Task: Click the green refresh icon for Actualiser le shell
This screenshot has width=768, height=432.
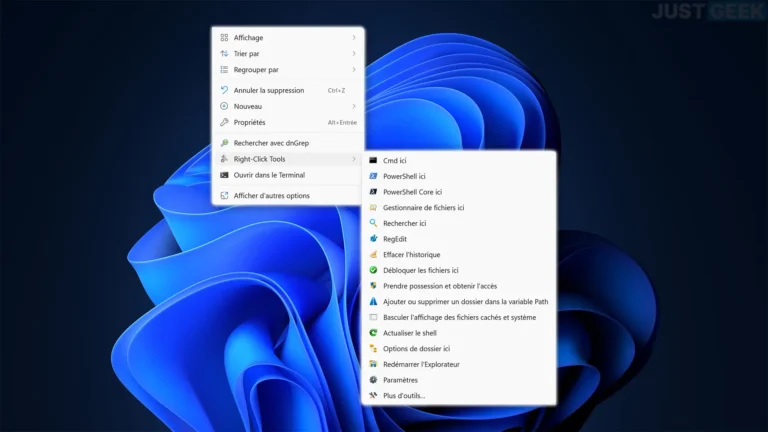Action: [x=373, y=333]
